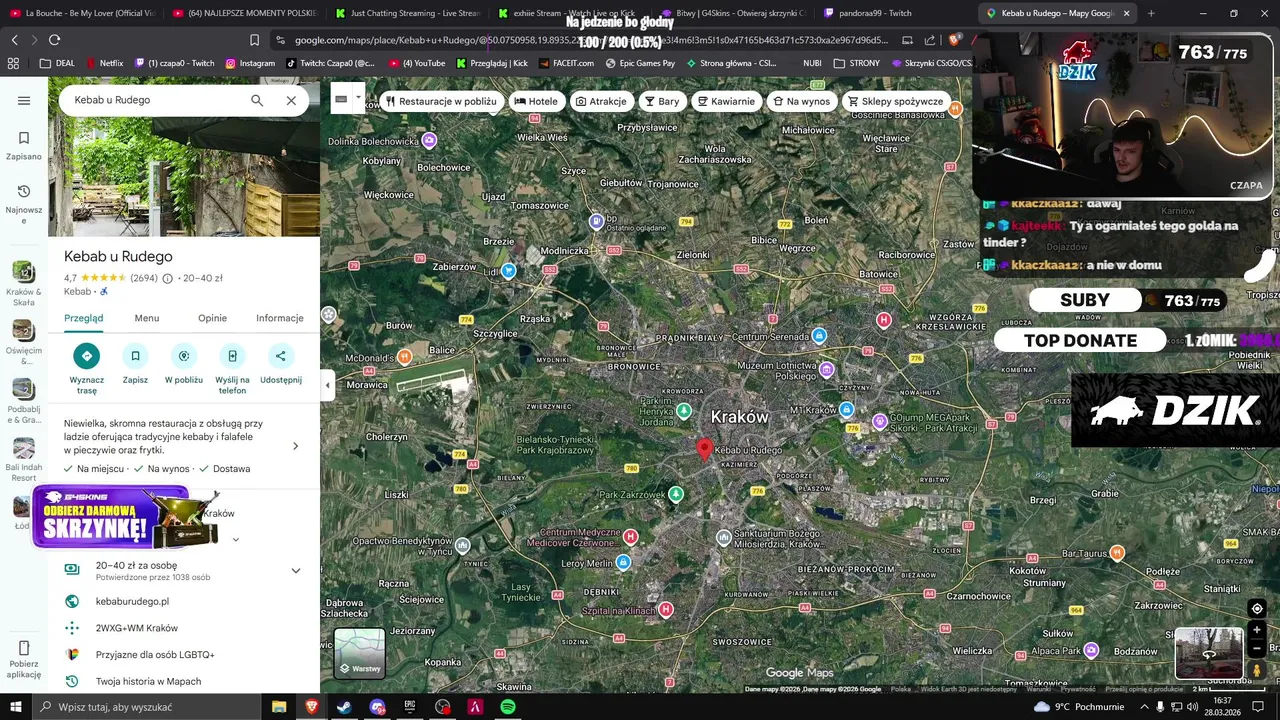
Task: Click the Steam taskbar icon
Action: click(344, 707)
